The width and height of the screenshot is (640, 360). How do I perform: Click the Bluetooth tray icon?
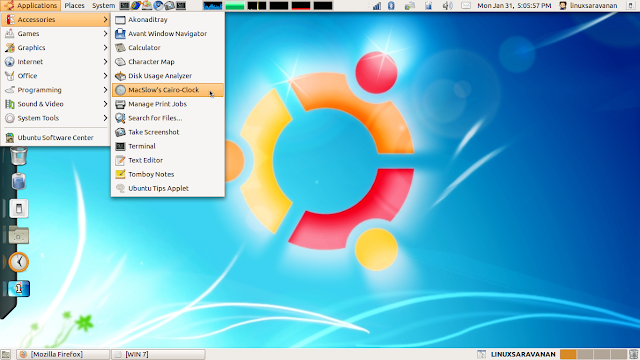point(391,6)
